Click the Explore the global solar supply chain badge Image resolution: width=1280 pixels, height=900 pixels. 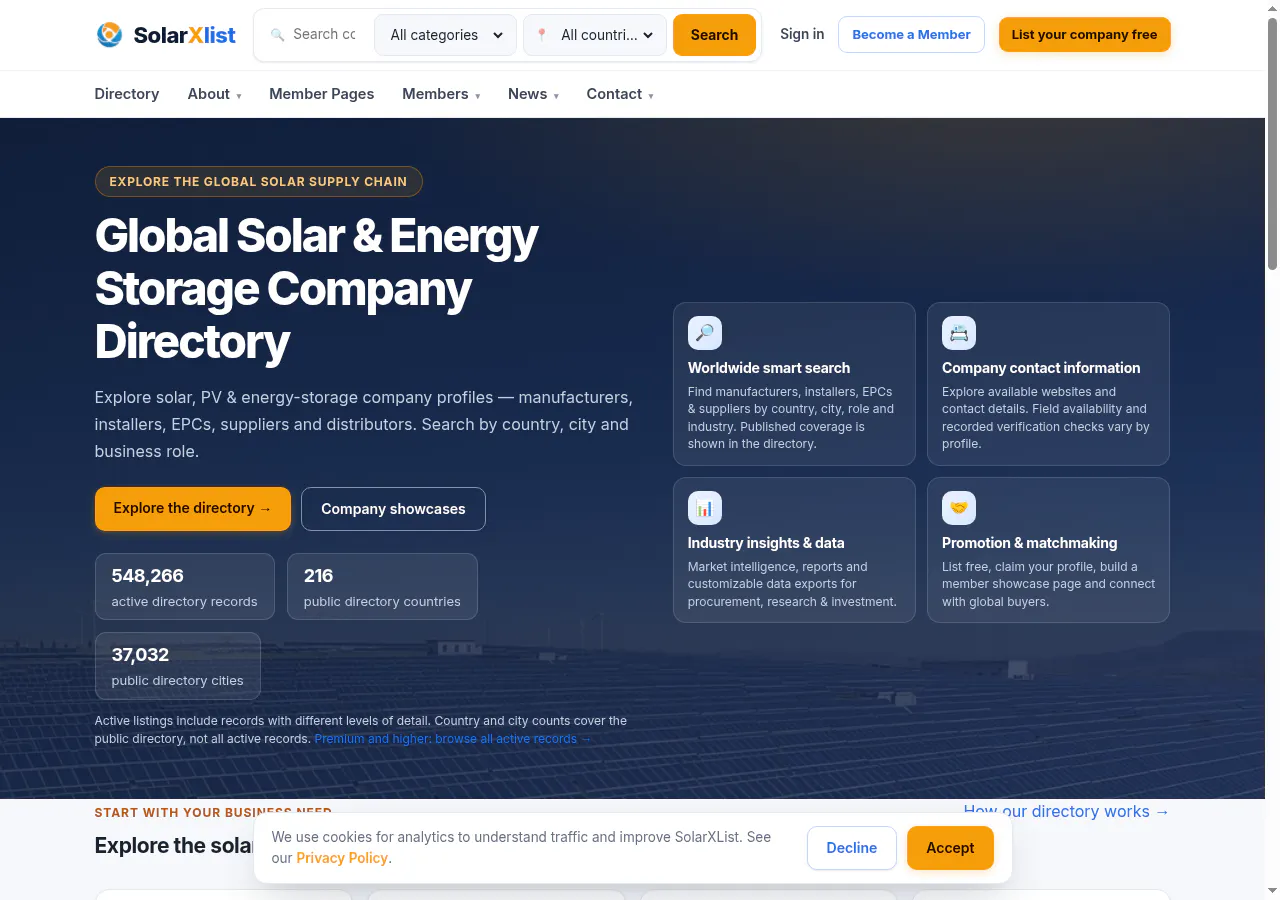(x=258, y=181)
